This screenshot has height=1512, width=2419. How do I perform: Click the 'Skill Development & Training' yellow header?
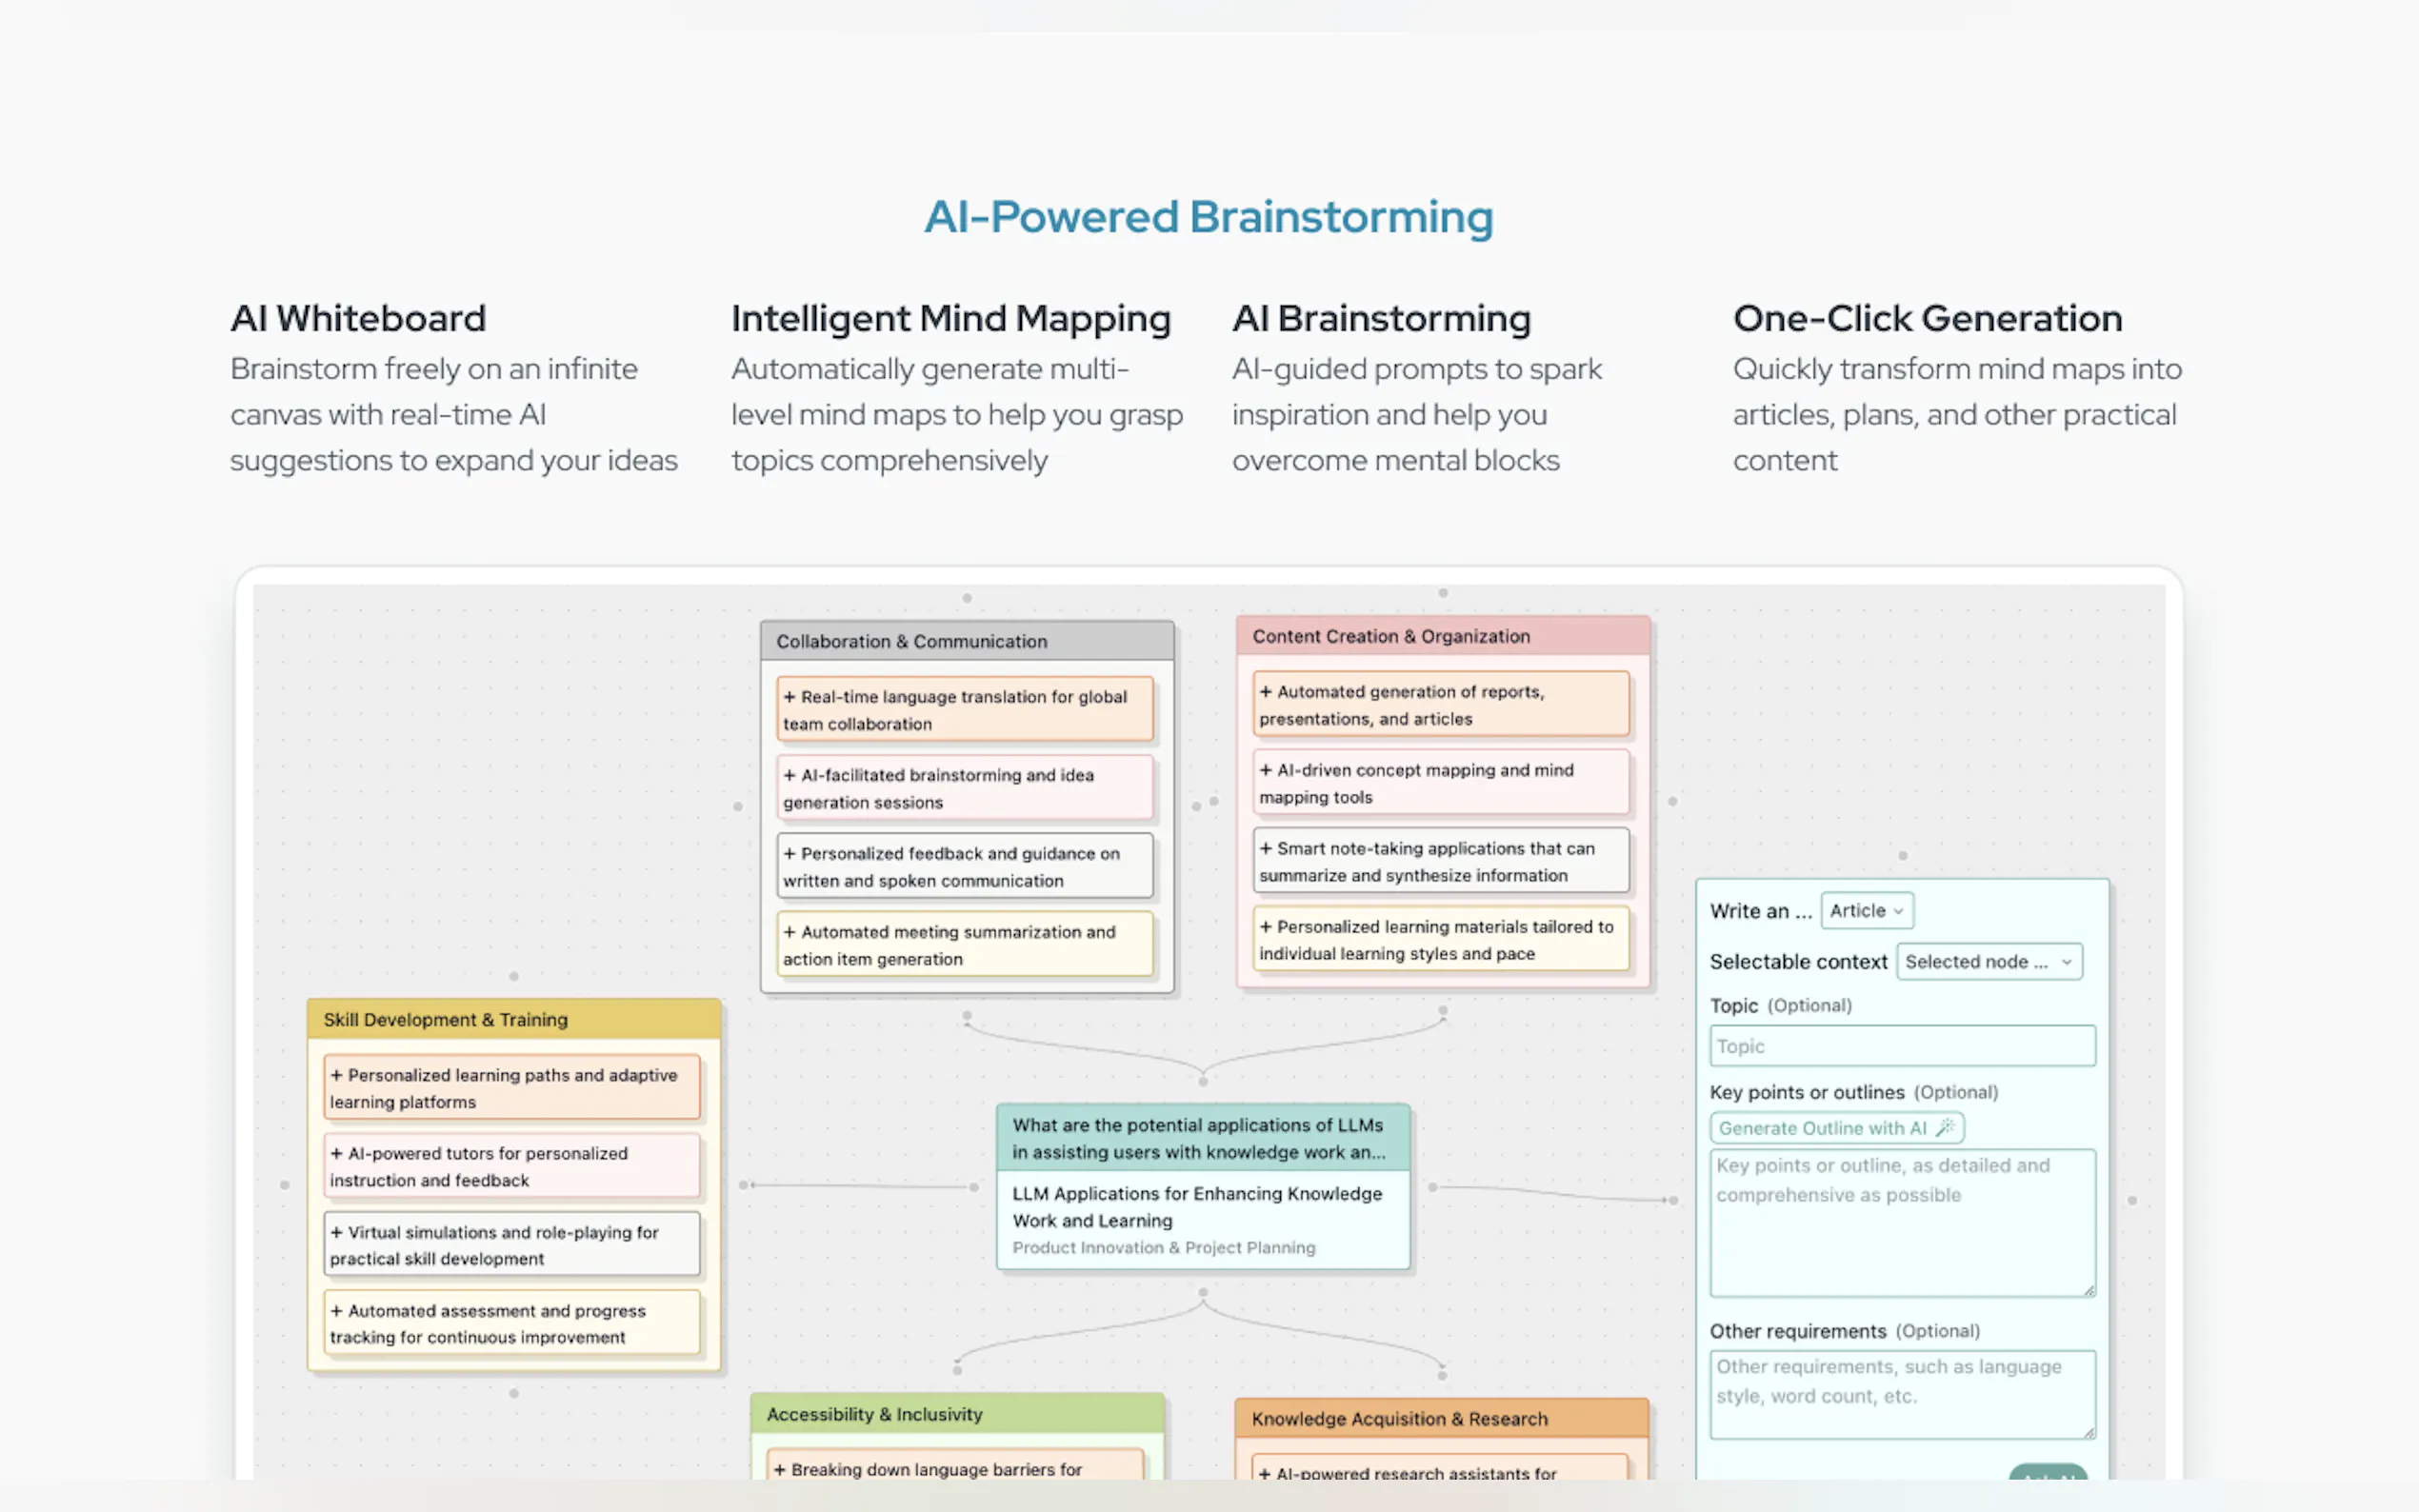(513, 1020)
